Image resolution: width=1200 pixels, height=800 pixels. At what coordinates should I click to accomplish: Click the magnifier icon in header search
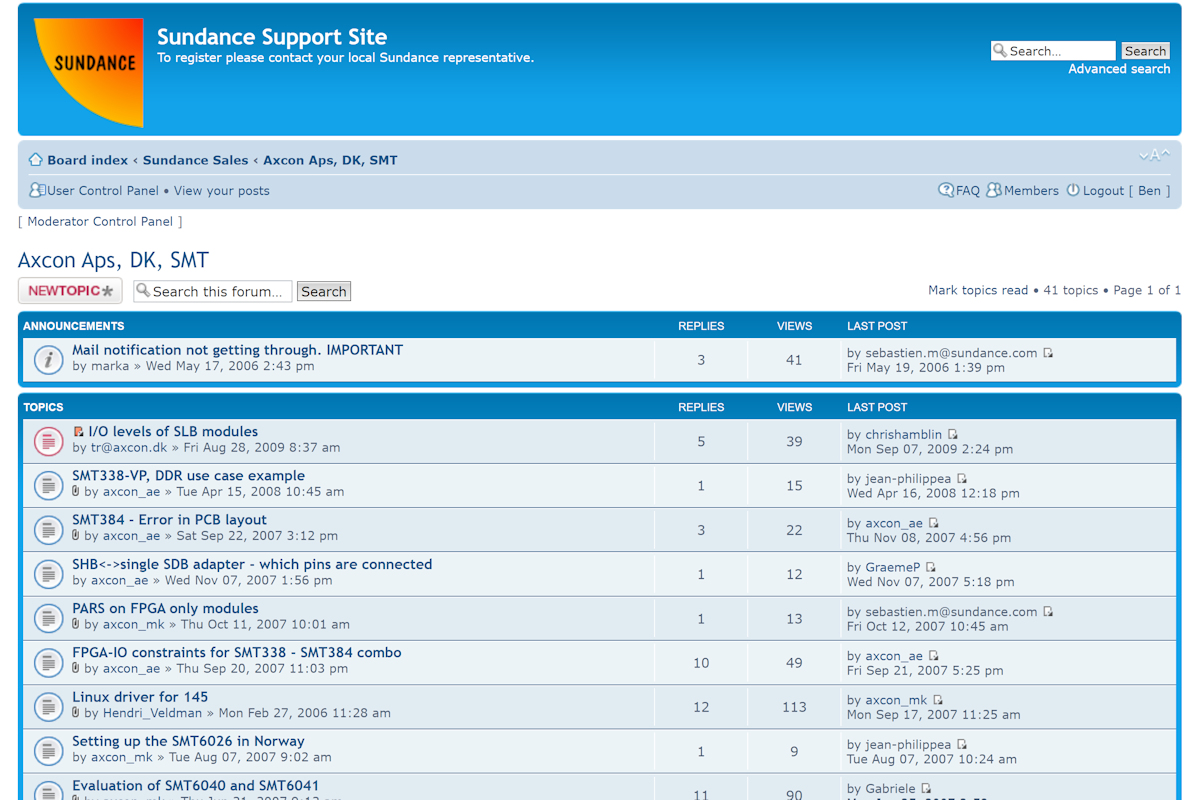point(1000,50)
